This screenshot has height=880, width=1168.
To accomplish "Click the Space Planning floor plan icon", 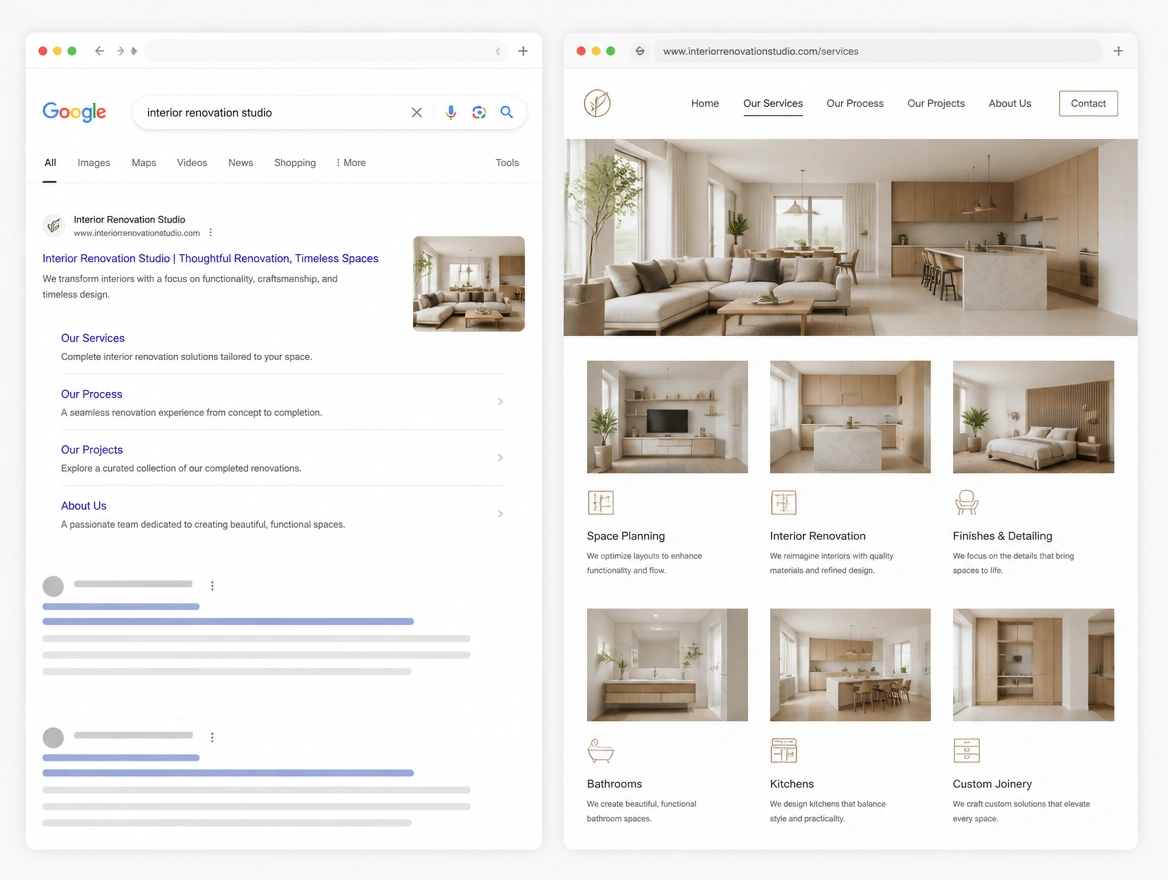I will (x=600, y=503).
